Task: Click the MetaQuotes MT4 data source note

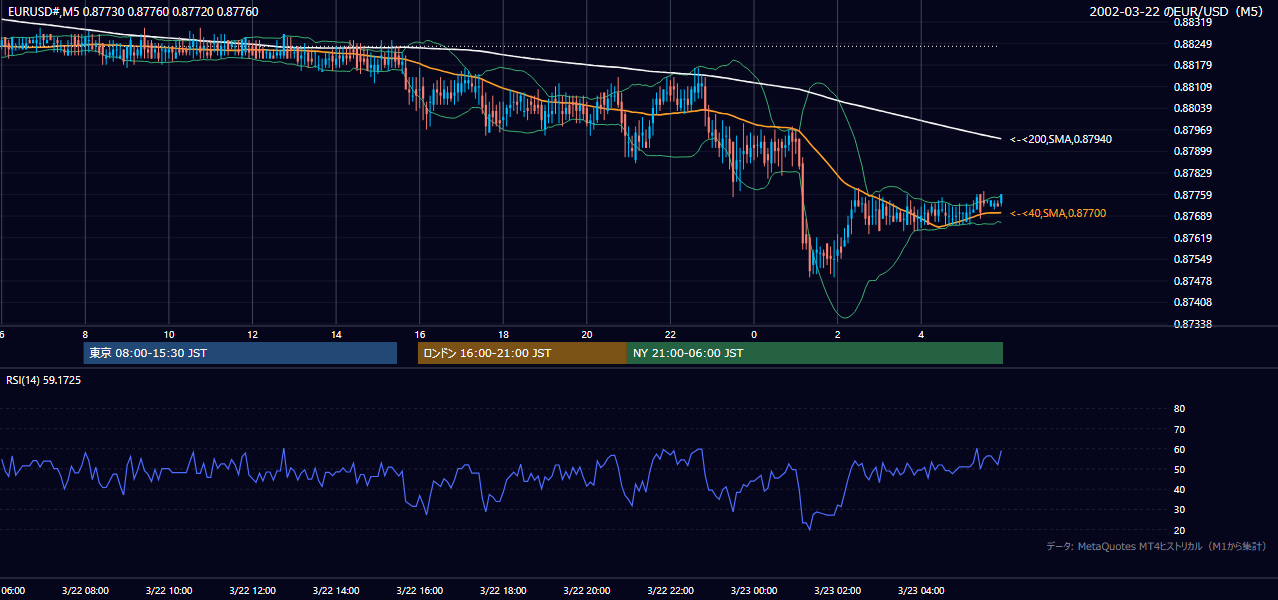Action: (x=1156, y=546)
